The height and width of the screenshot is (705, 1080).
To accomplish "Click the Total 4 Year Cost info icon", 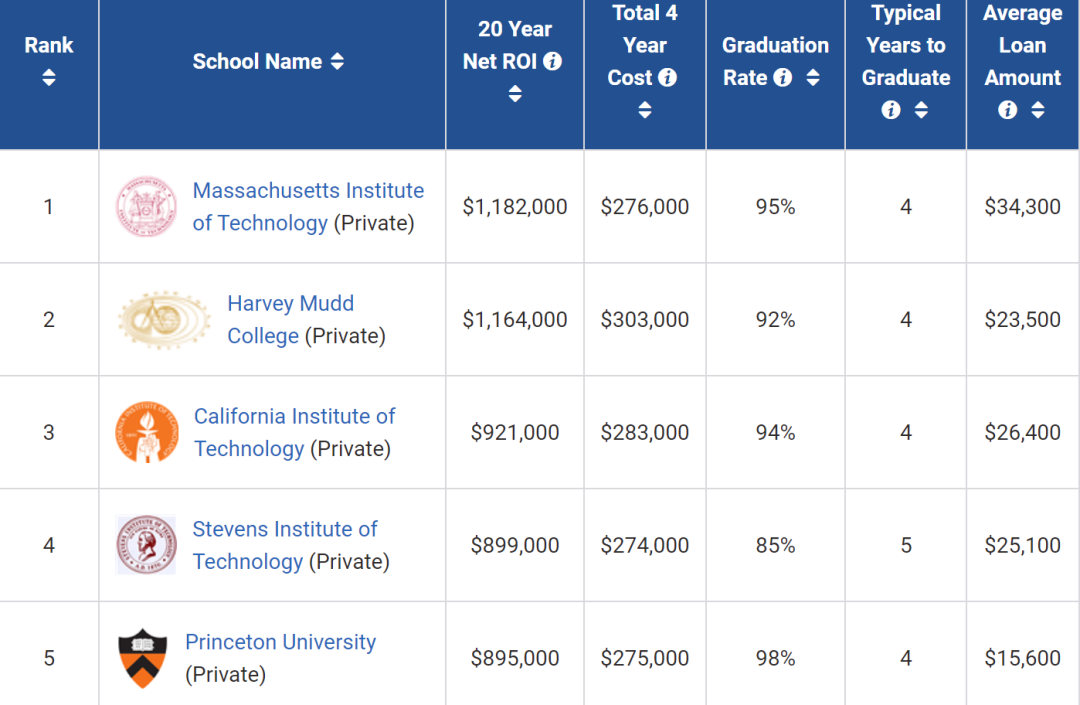I will [667, 77].
